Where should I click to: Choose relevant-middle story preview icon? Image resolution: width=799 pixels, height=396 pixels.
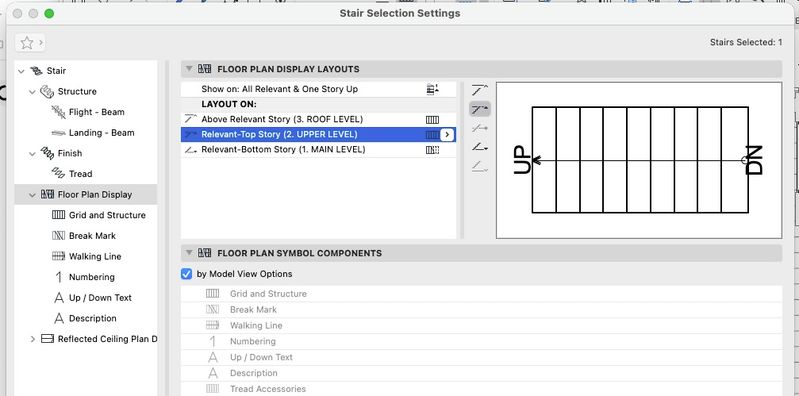coord(480,128)
